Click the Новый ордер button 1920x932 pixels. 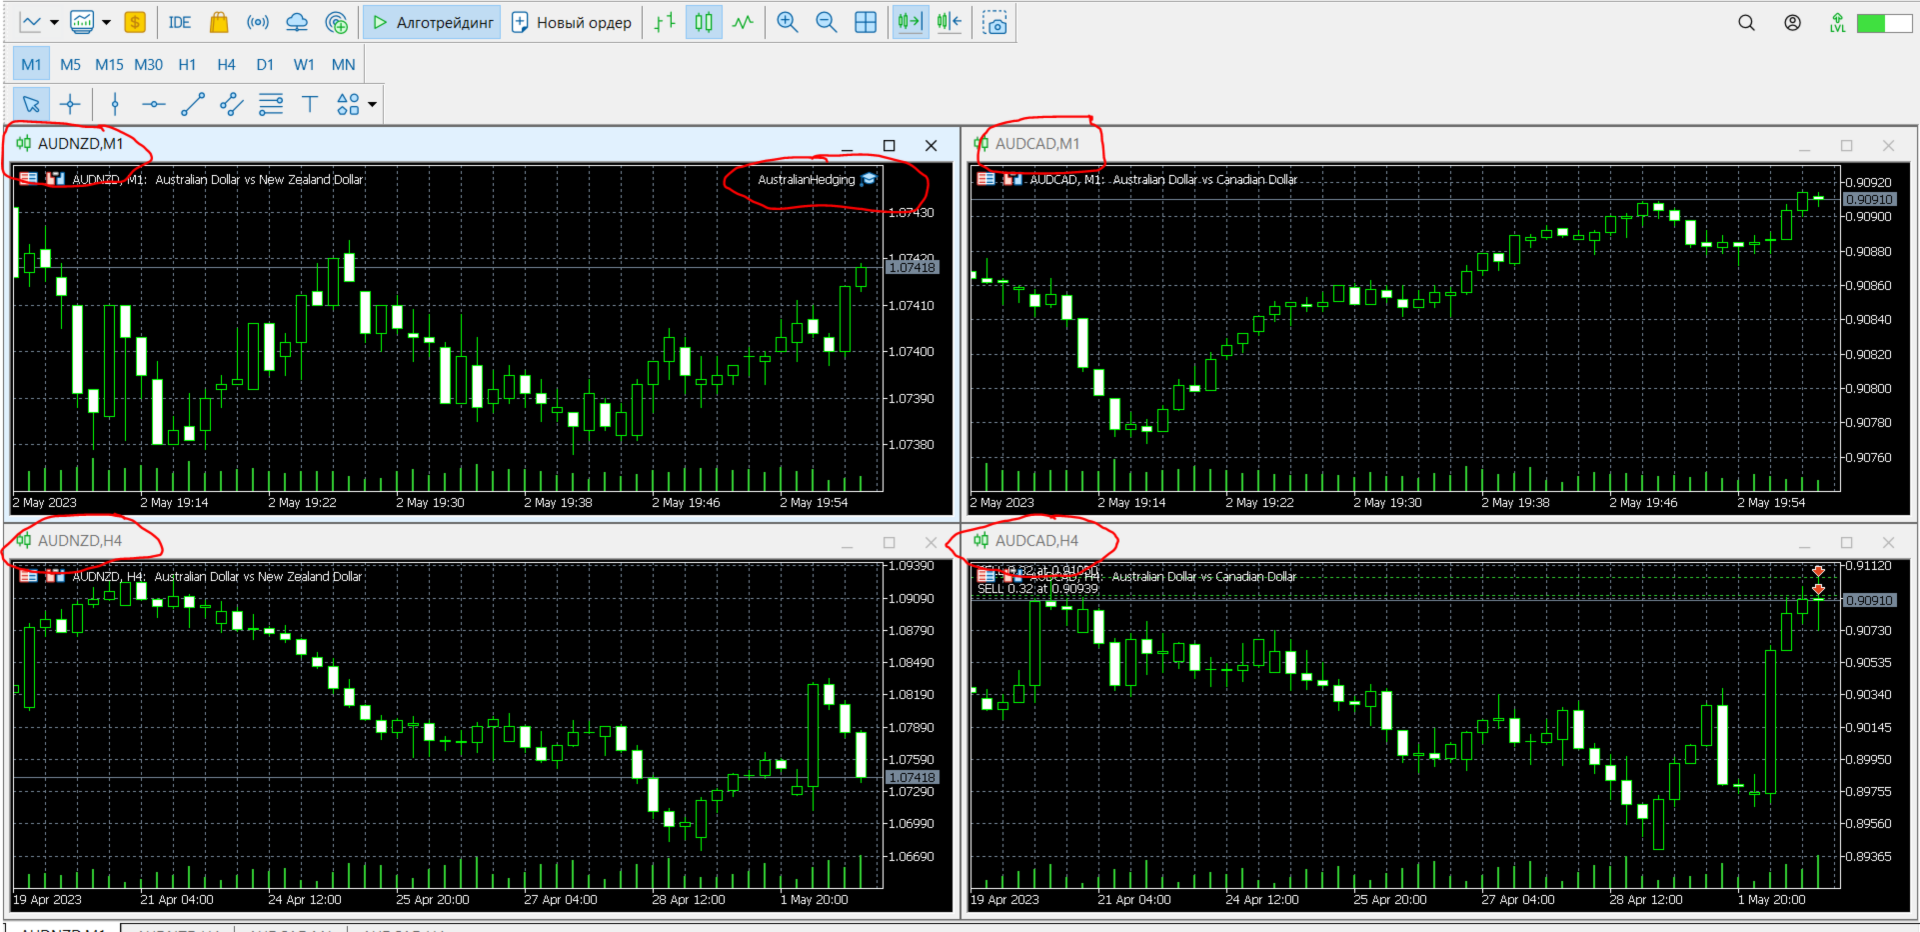572,23
